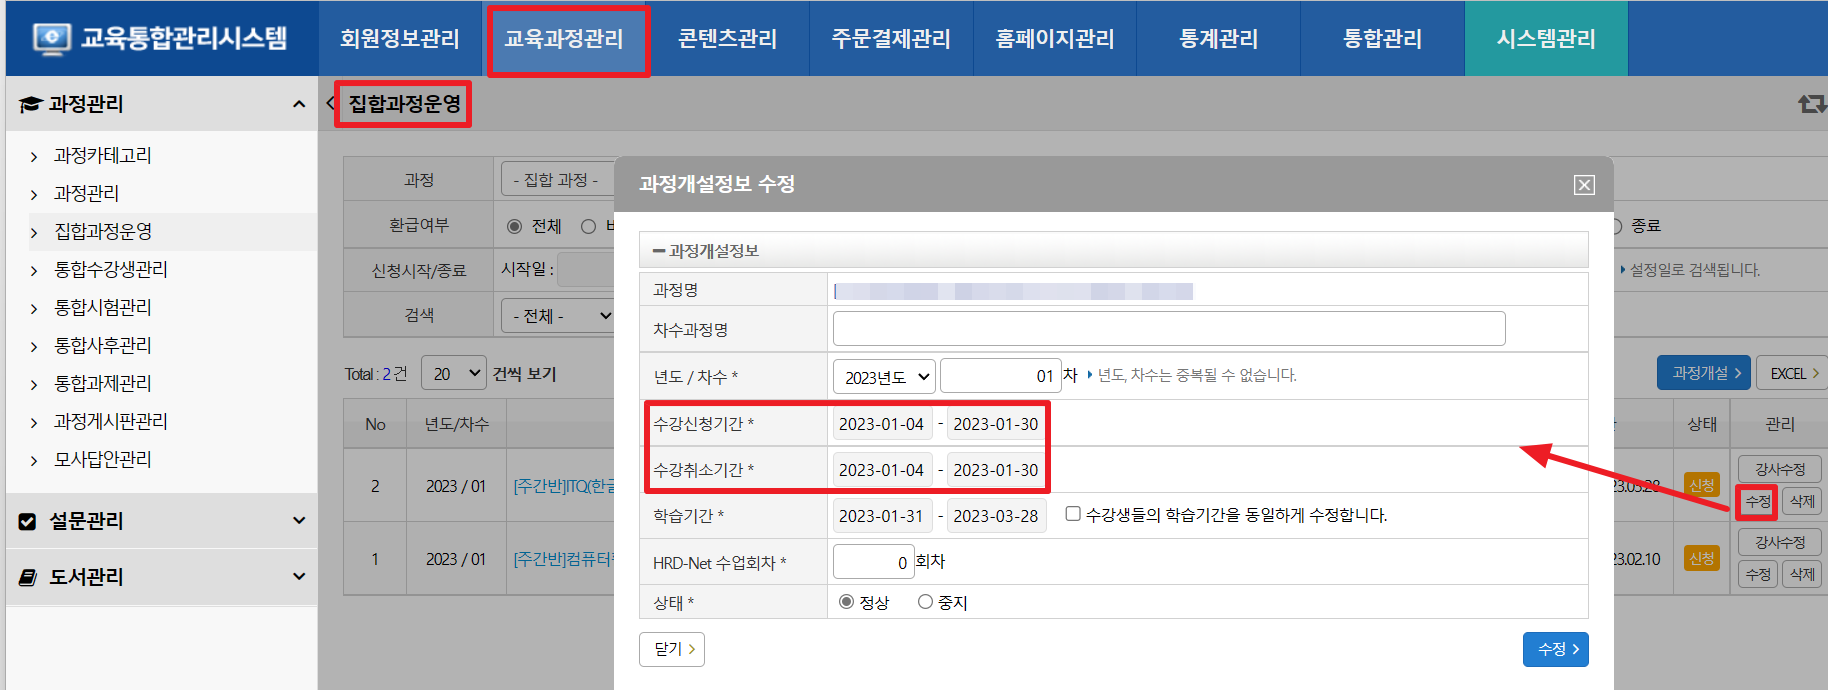Click the book icon beside 도서관리

(28, 577)
